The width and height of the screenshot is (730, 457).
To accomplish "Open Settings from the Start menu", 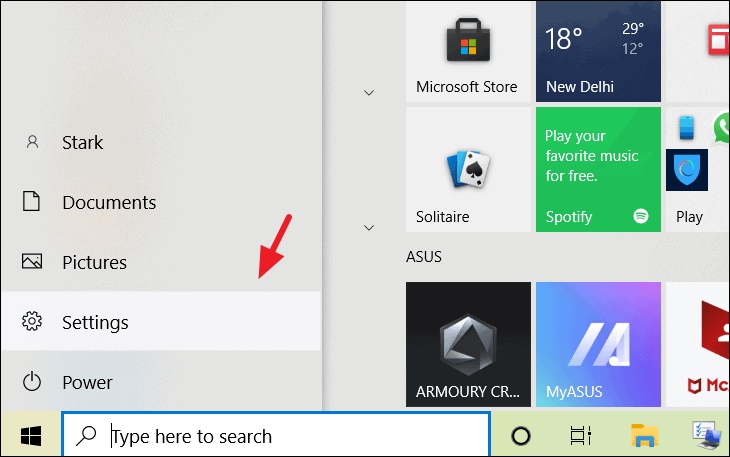I will pos(161,322).
